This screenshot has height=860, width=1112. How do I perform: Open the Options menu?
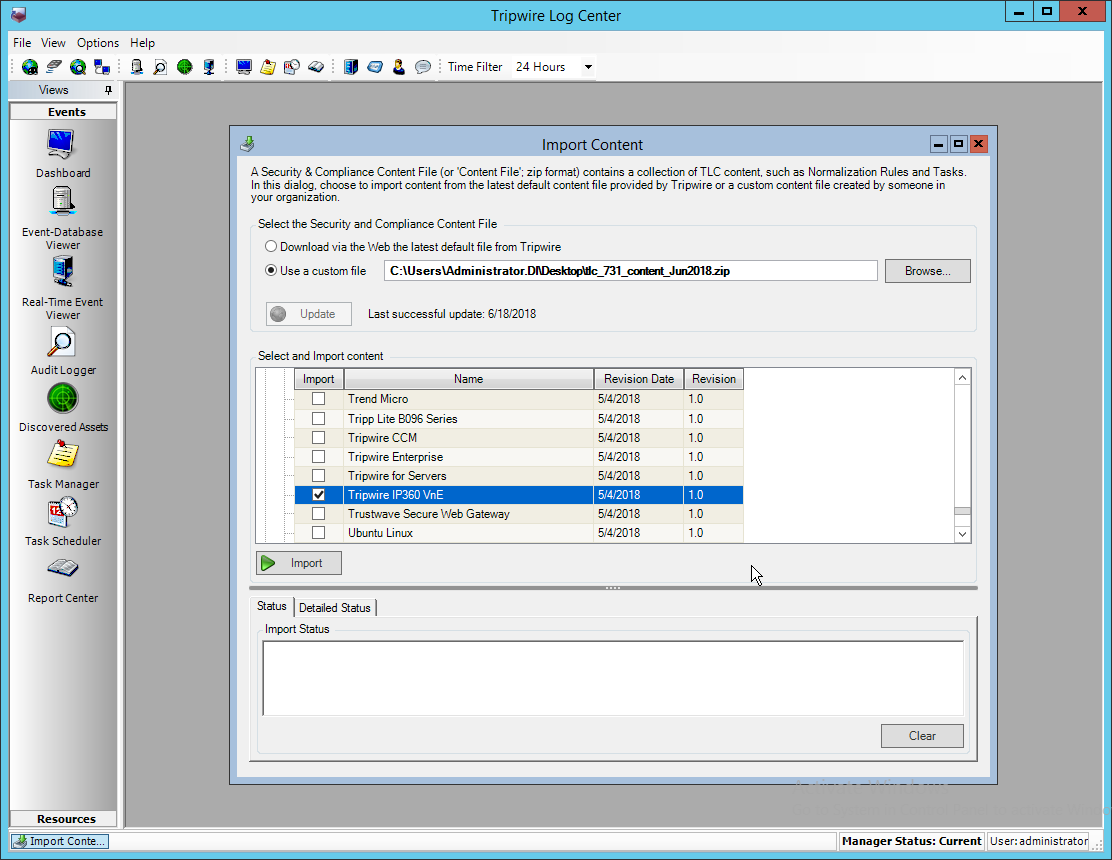tap(98, 43)
